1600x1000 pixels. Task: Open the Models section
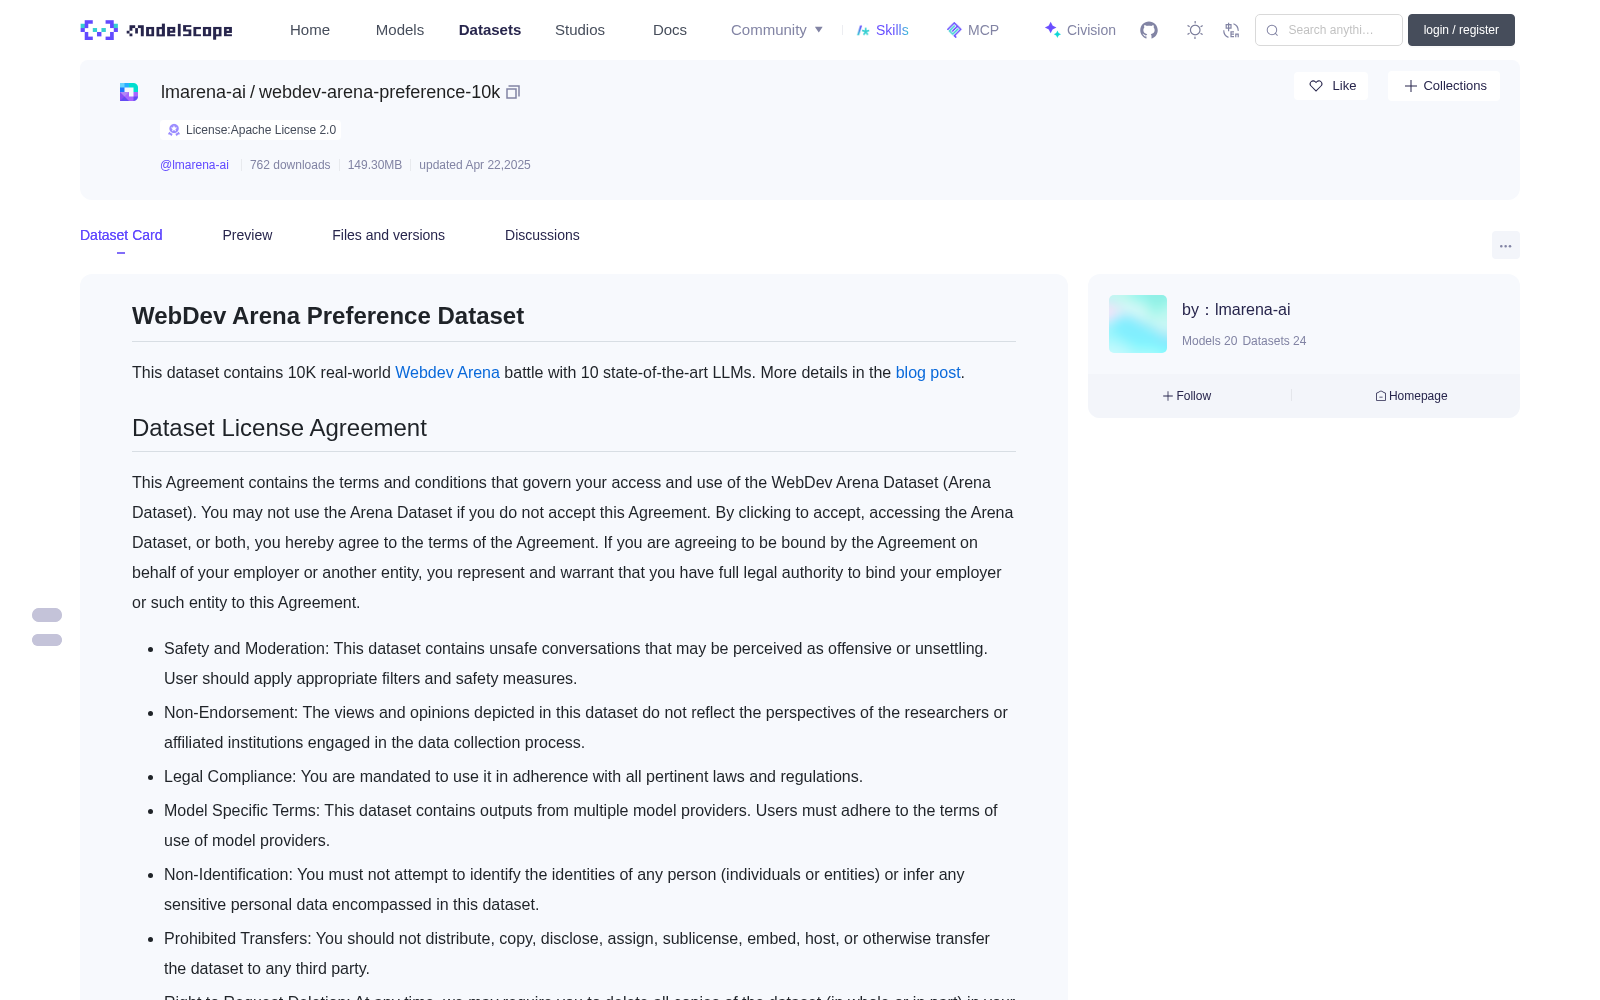click(x=400, y=30)
